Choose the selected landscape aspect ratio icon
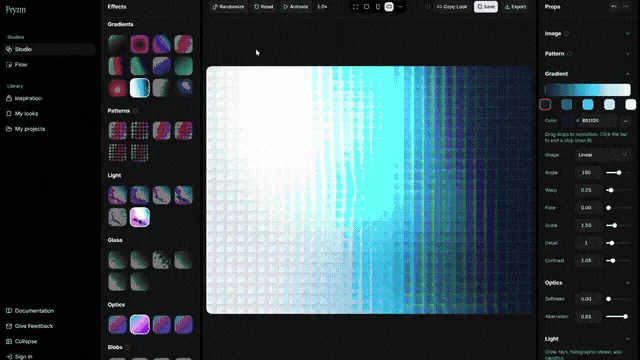640x360 pixels. coord(389,7)
